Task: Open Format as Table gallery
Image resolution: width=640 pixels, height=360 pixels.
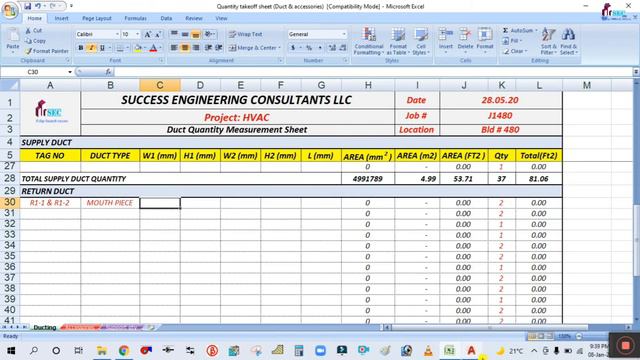Action: pyautogui.click(x=398, y=41)
